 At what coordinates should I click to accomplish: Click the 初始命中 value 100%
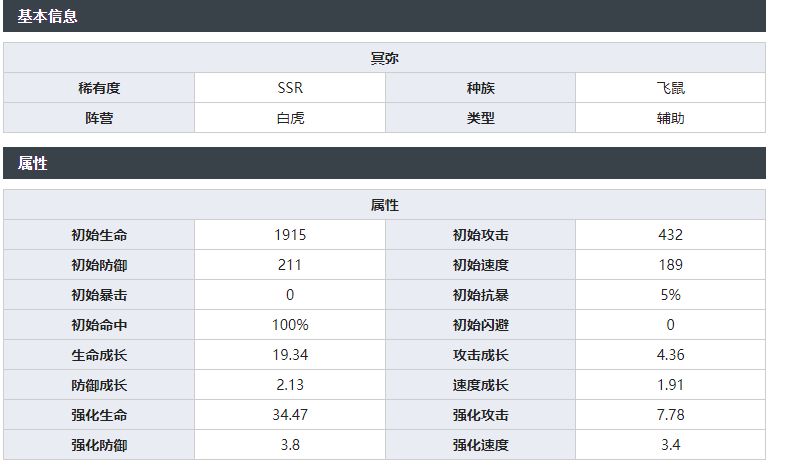290,325
